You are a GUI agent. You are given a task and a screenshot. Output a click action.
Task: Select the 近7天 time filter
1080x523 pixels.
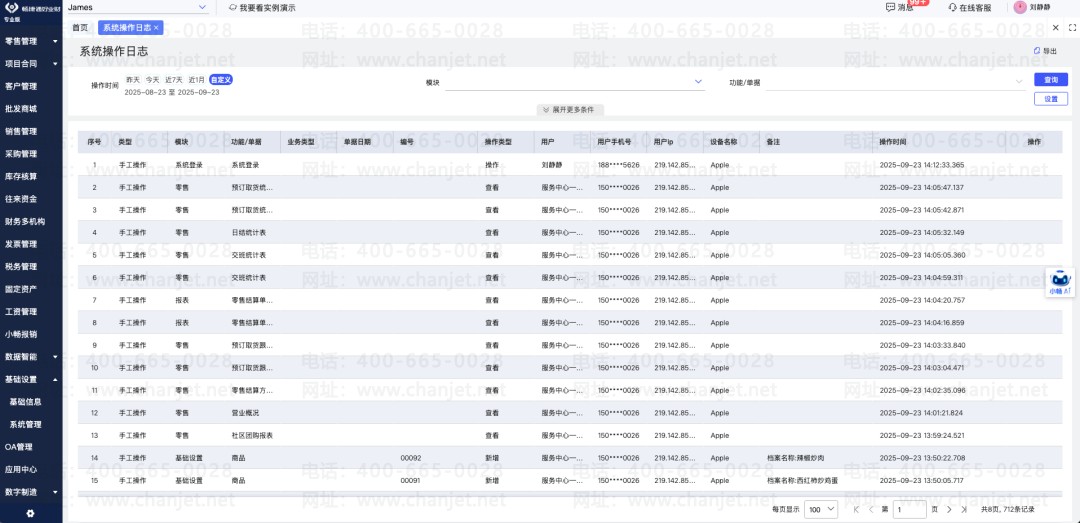tap(174, 80)
